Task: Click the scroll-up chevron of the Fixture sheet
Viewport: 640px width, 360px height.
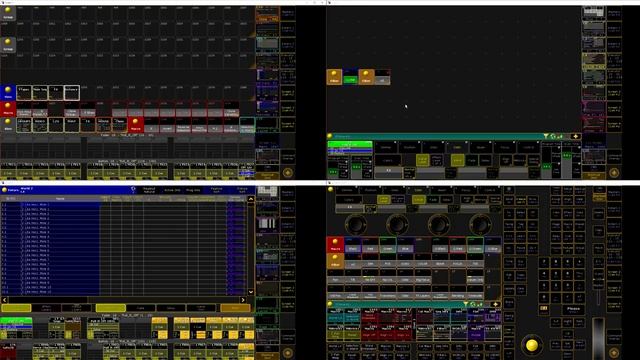Action: click(x=251, y=199)
